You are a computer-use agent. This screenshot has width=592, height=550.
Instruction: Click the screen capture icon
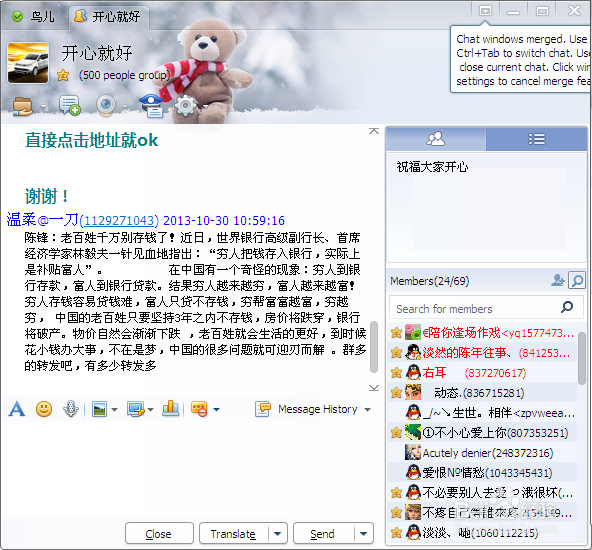136,409
